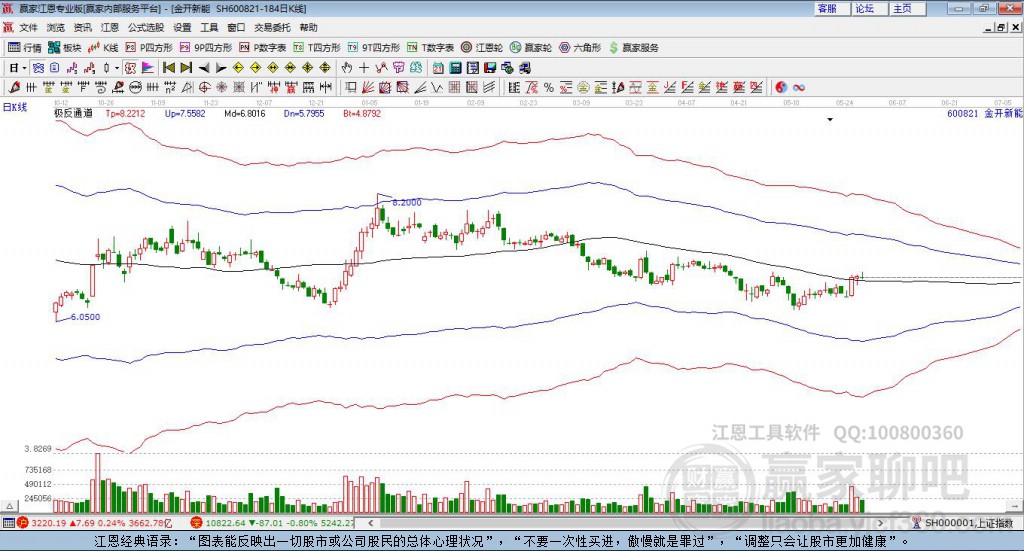Select the 日K线 period label
Screen dimensions: 1024x551
14,107
